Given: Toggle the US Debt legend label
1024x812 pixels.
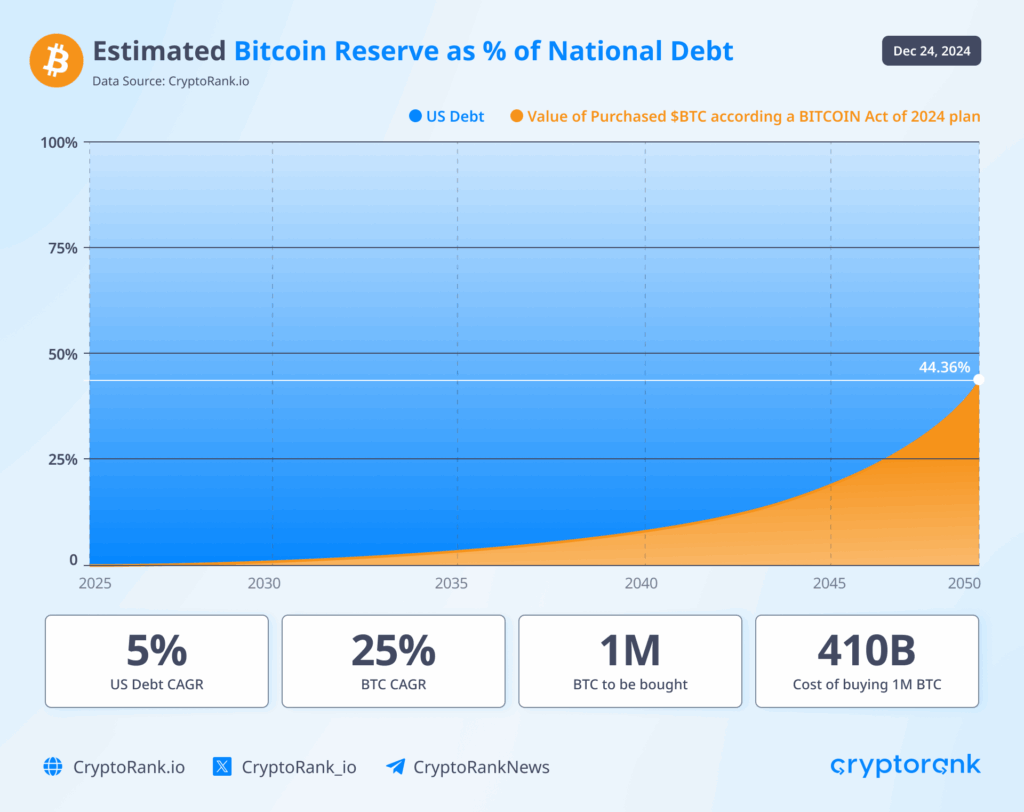Looking at the screenshot, I should coord(455,117).
